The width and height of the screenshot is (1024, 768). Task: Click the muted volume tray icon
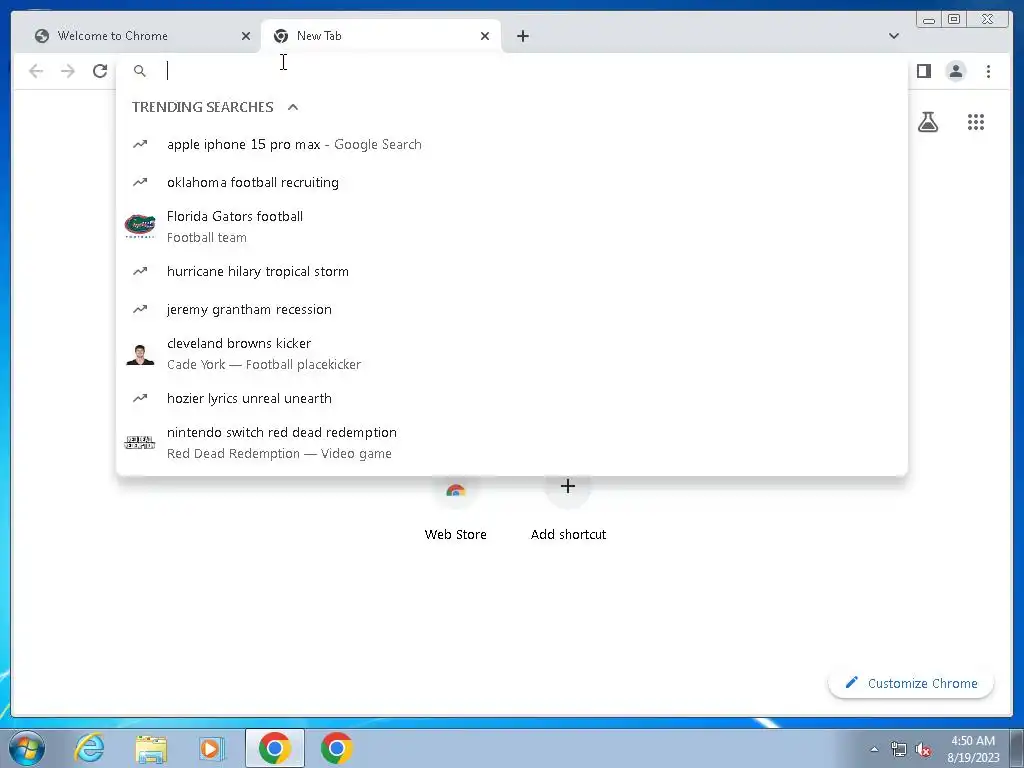(x=923, y=750)
